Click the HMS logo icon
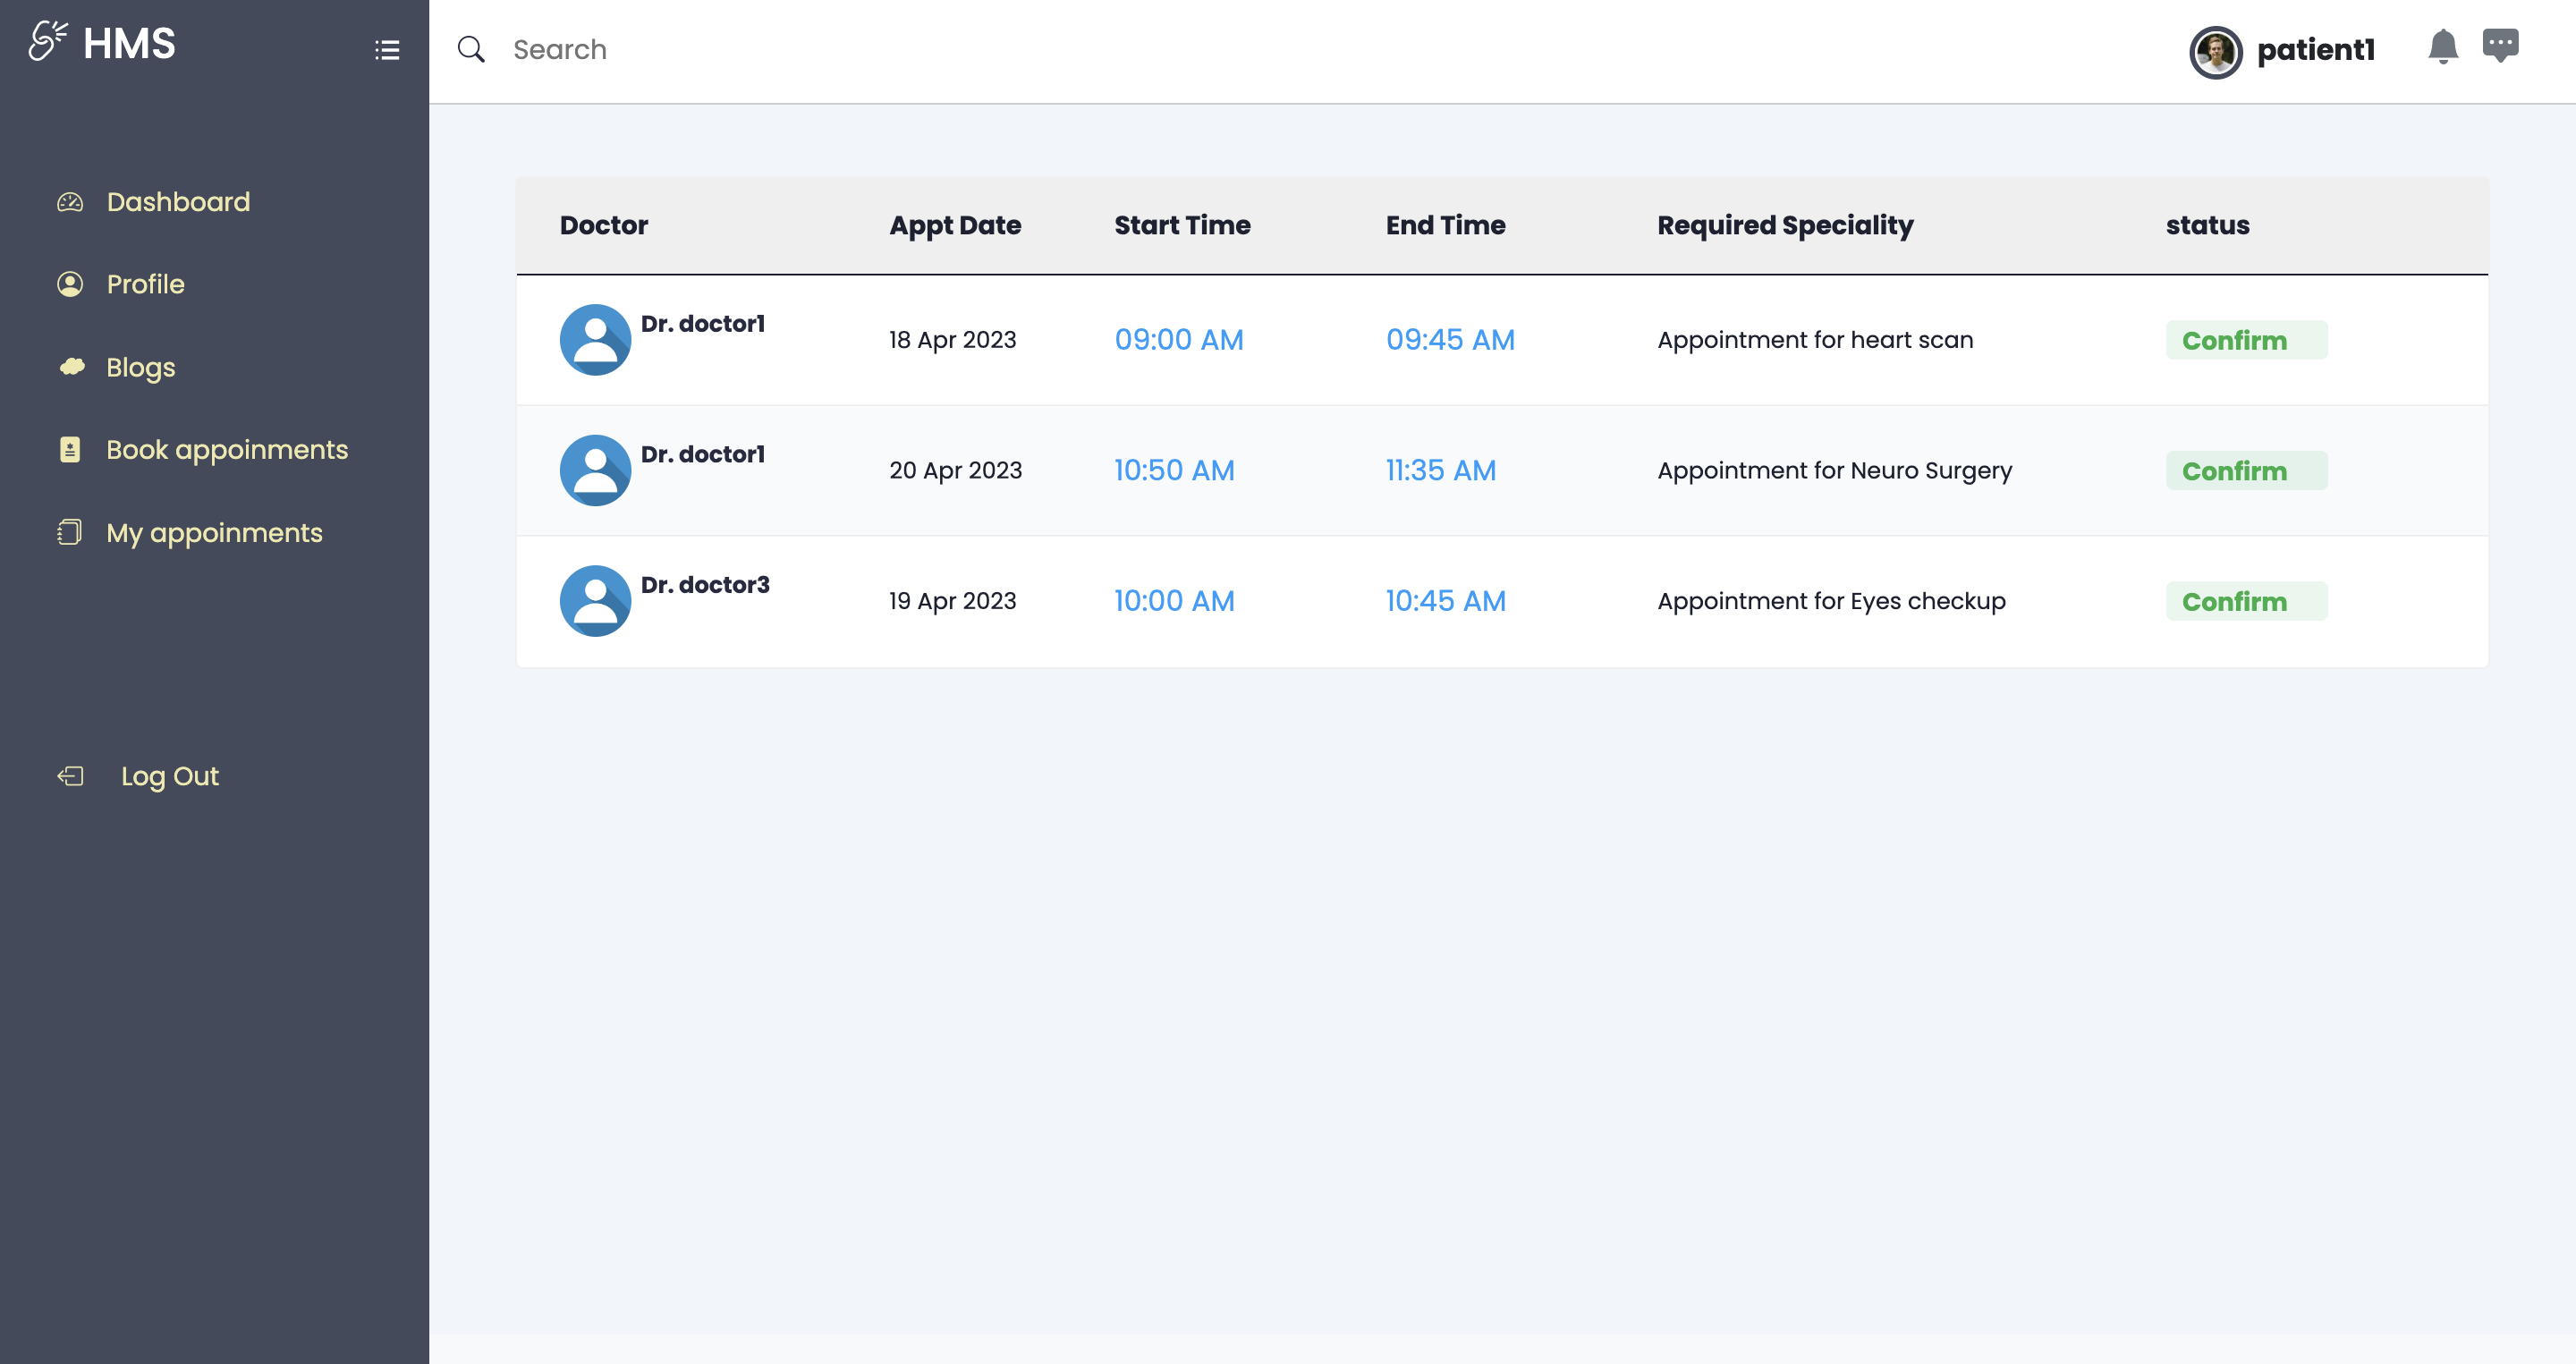This screenshot has width=2576, height=1364. point(47,42)
